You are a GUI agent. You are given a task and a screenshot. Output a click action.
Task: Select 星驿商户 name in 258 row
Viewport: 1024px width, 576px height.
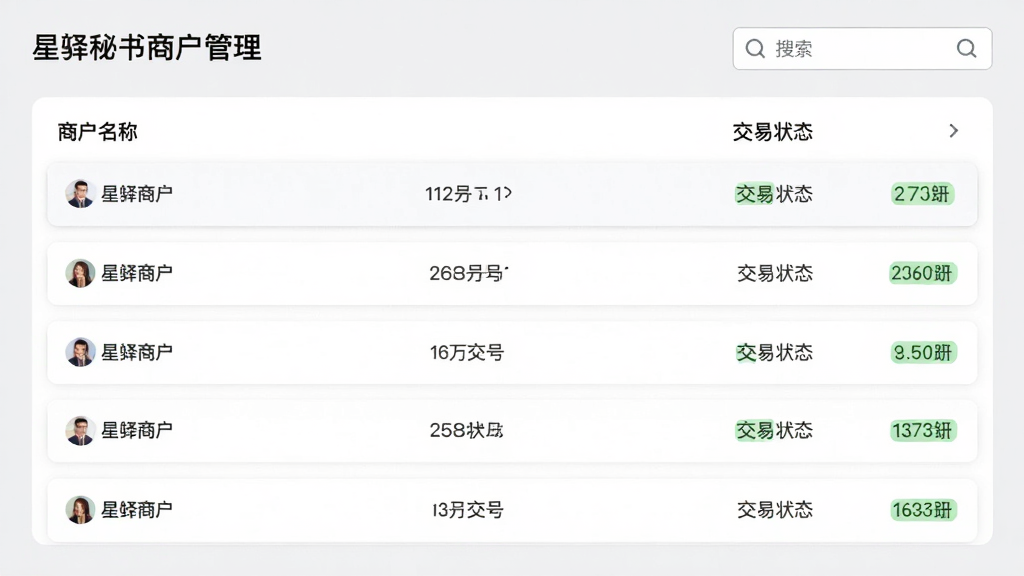136,430
